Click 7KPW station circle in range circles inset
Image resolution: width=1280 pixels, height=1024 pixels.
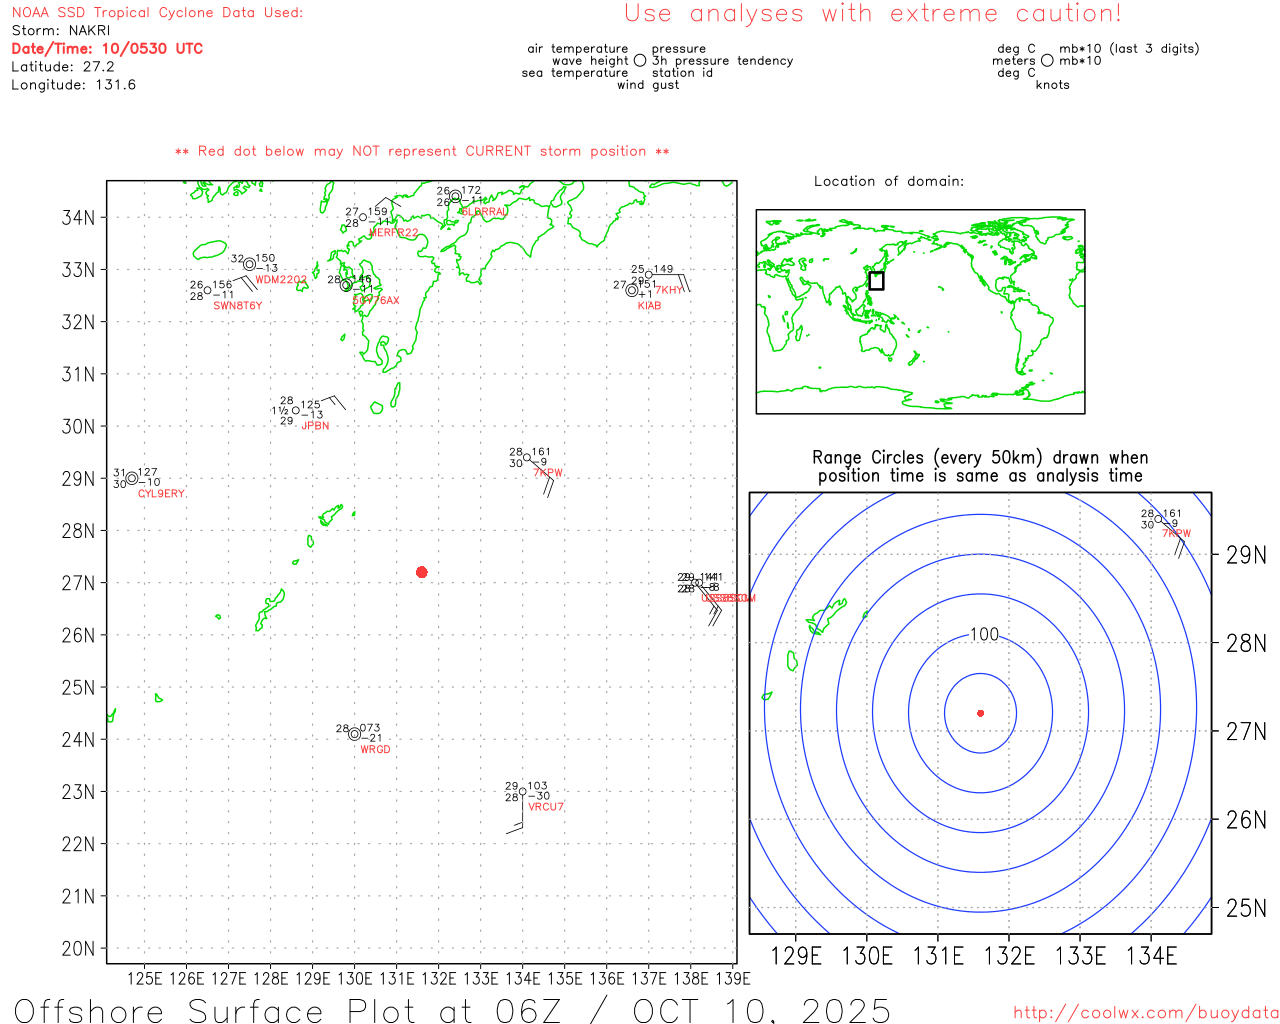click(x=1158, y=519)
